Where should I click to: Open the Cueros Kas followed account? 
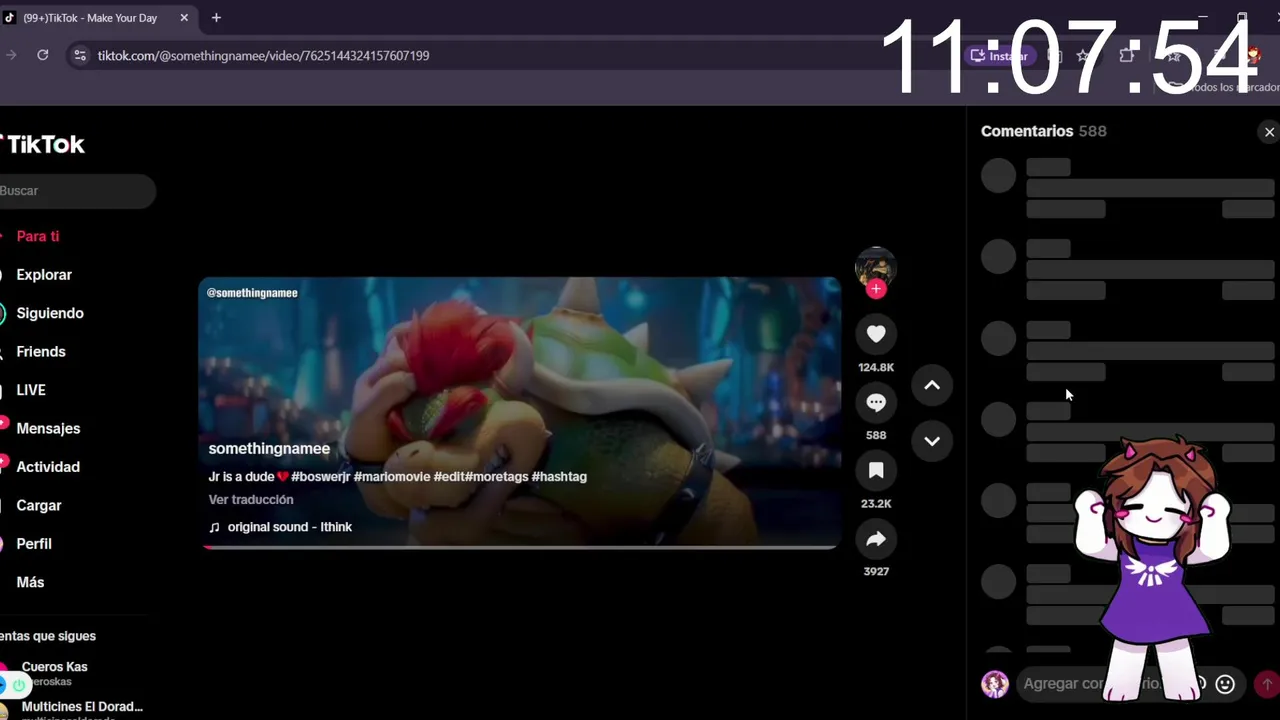point(55,674)
